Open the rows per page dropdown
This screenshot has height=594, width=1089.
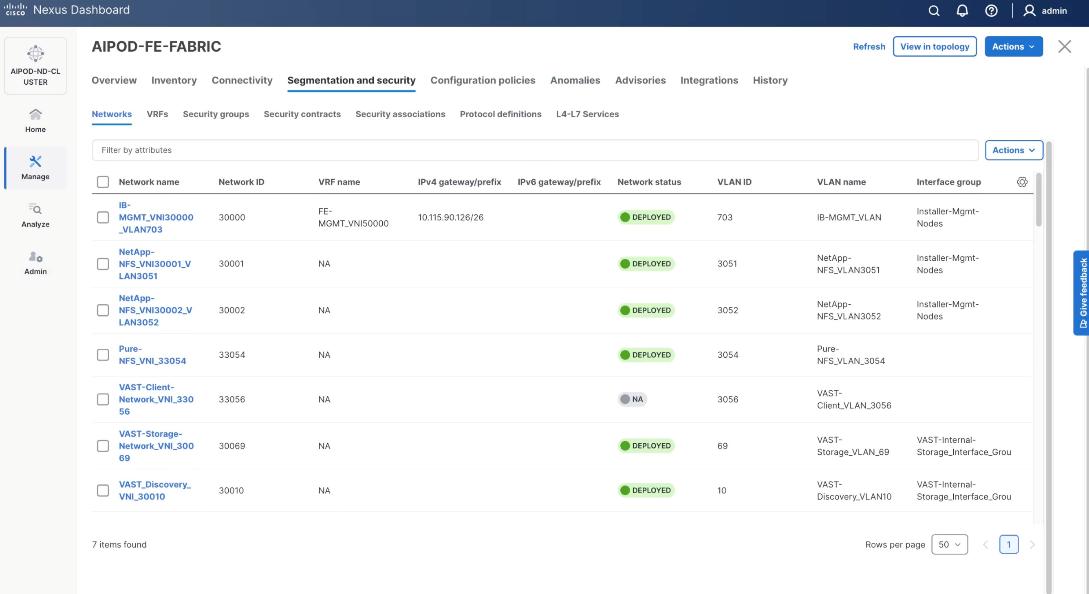coord(949,544)
